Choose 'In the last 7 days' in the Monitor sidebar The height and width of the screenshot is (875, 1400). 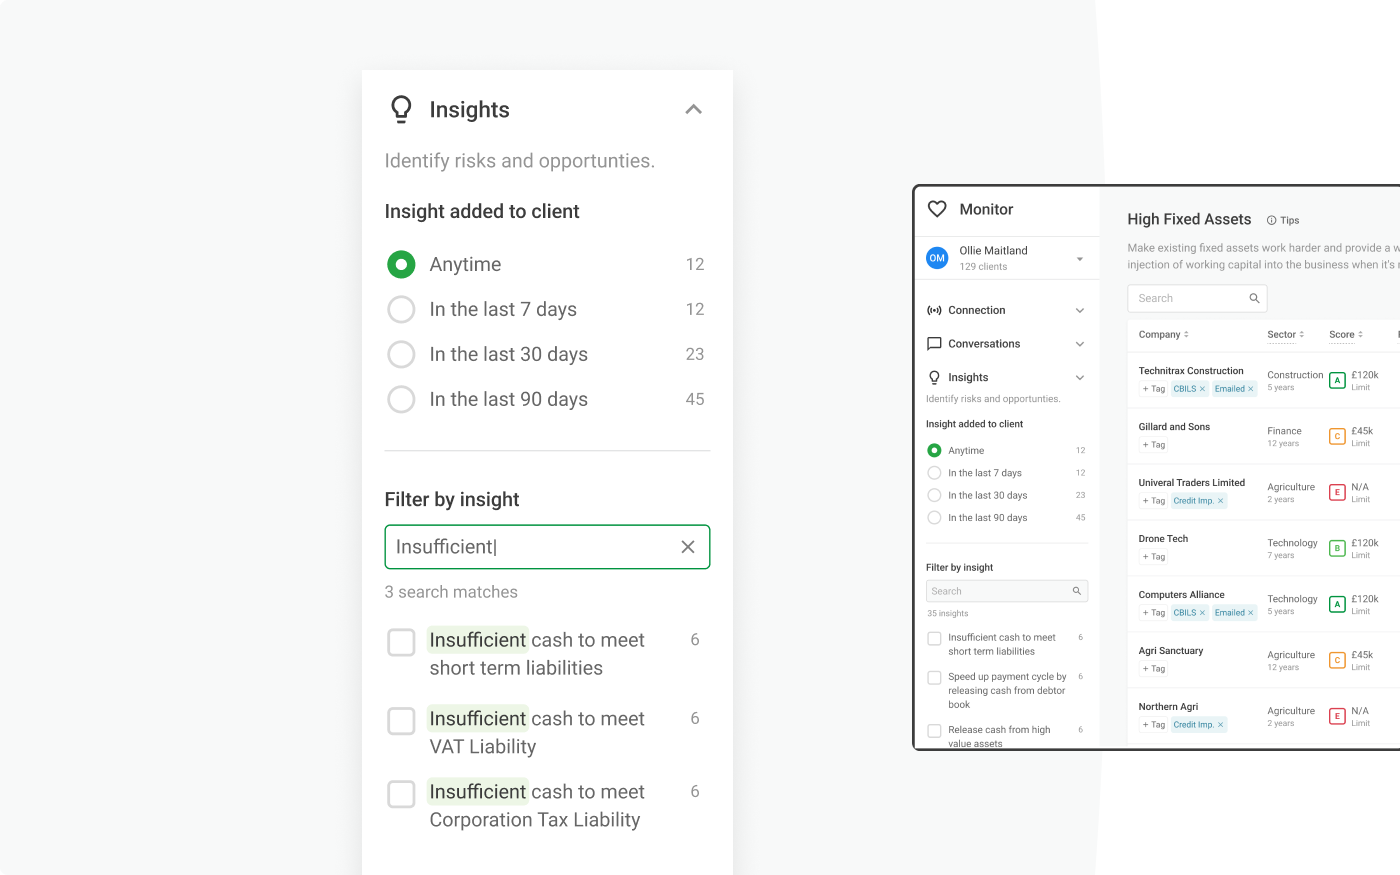tap(934, 473)
